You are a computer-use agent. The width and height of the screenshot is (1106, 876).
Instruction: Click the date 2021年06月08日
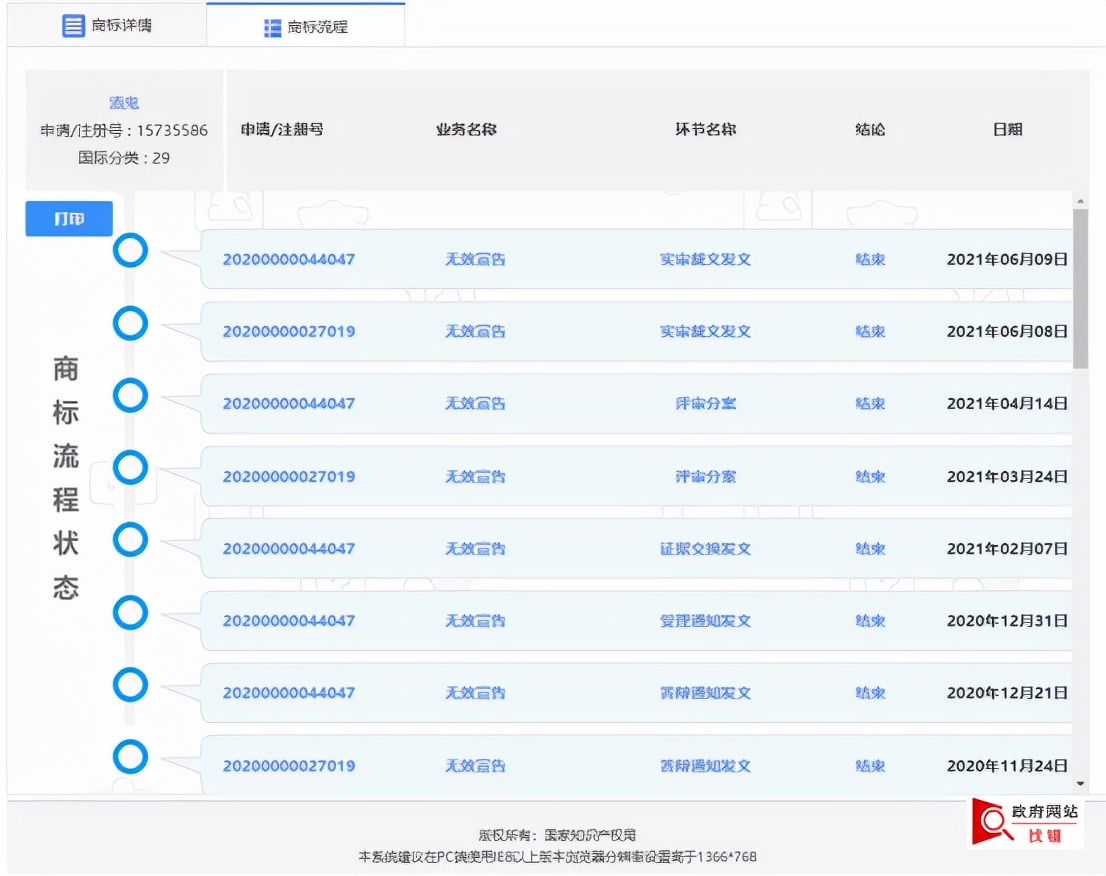pyautogui.click(x=1007, y=331)
